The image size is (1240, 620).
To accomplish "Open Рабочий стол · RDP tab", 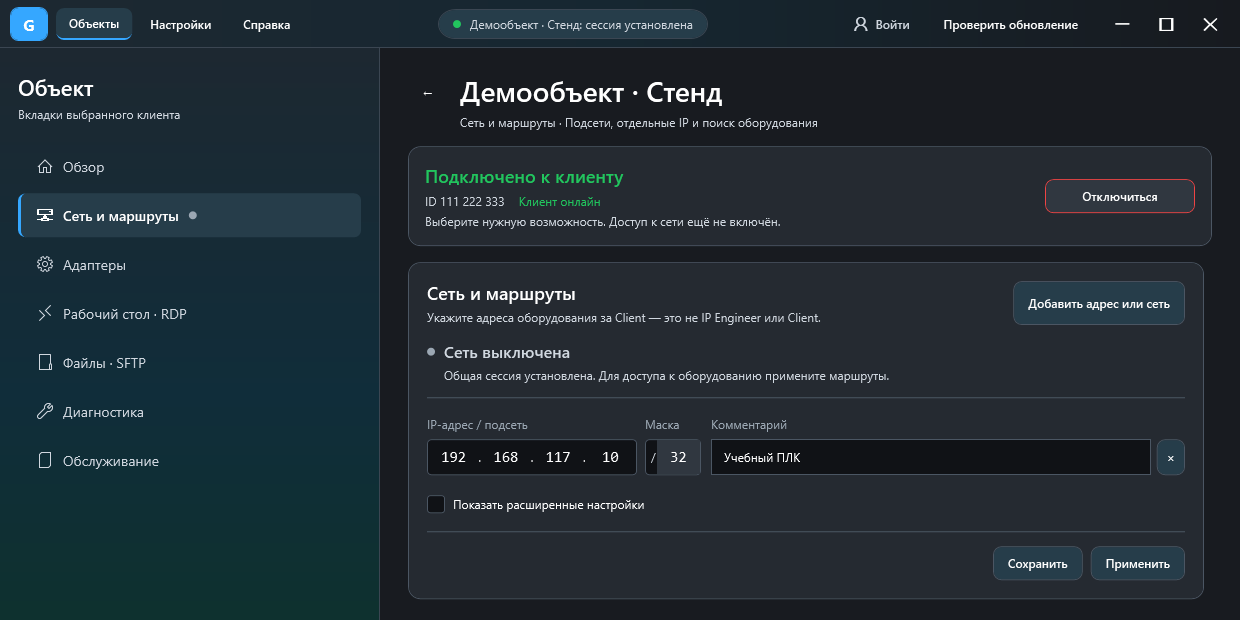I will coord(190,314).
